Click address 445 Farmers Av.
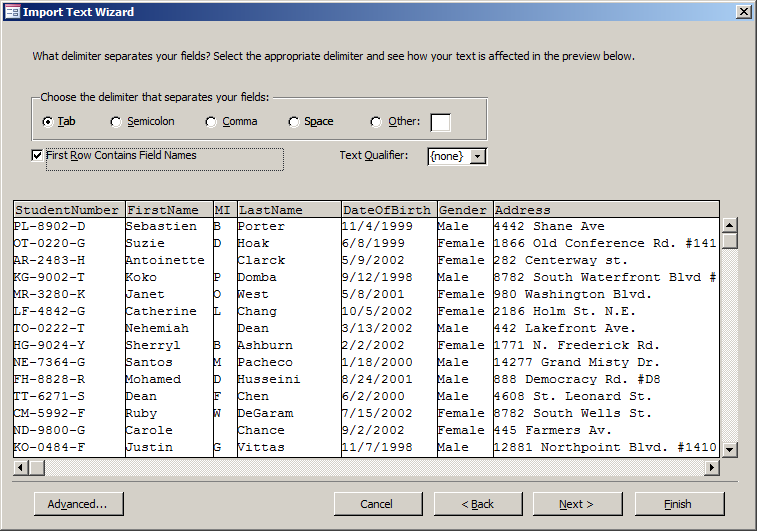Screen dimensions: 757x531 (x=553, y=430)
